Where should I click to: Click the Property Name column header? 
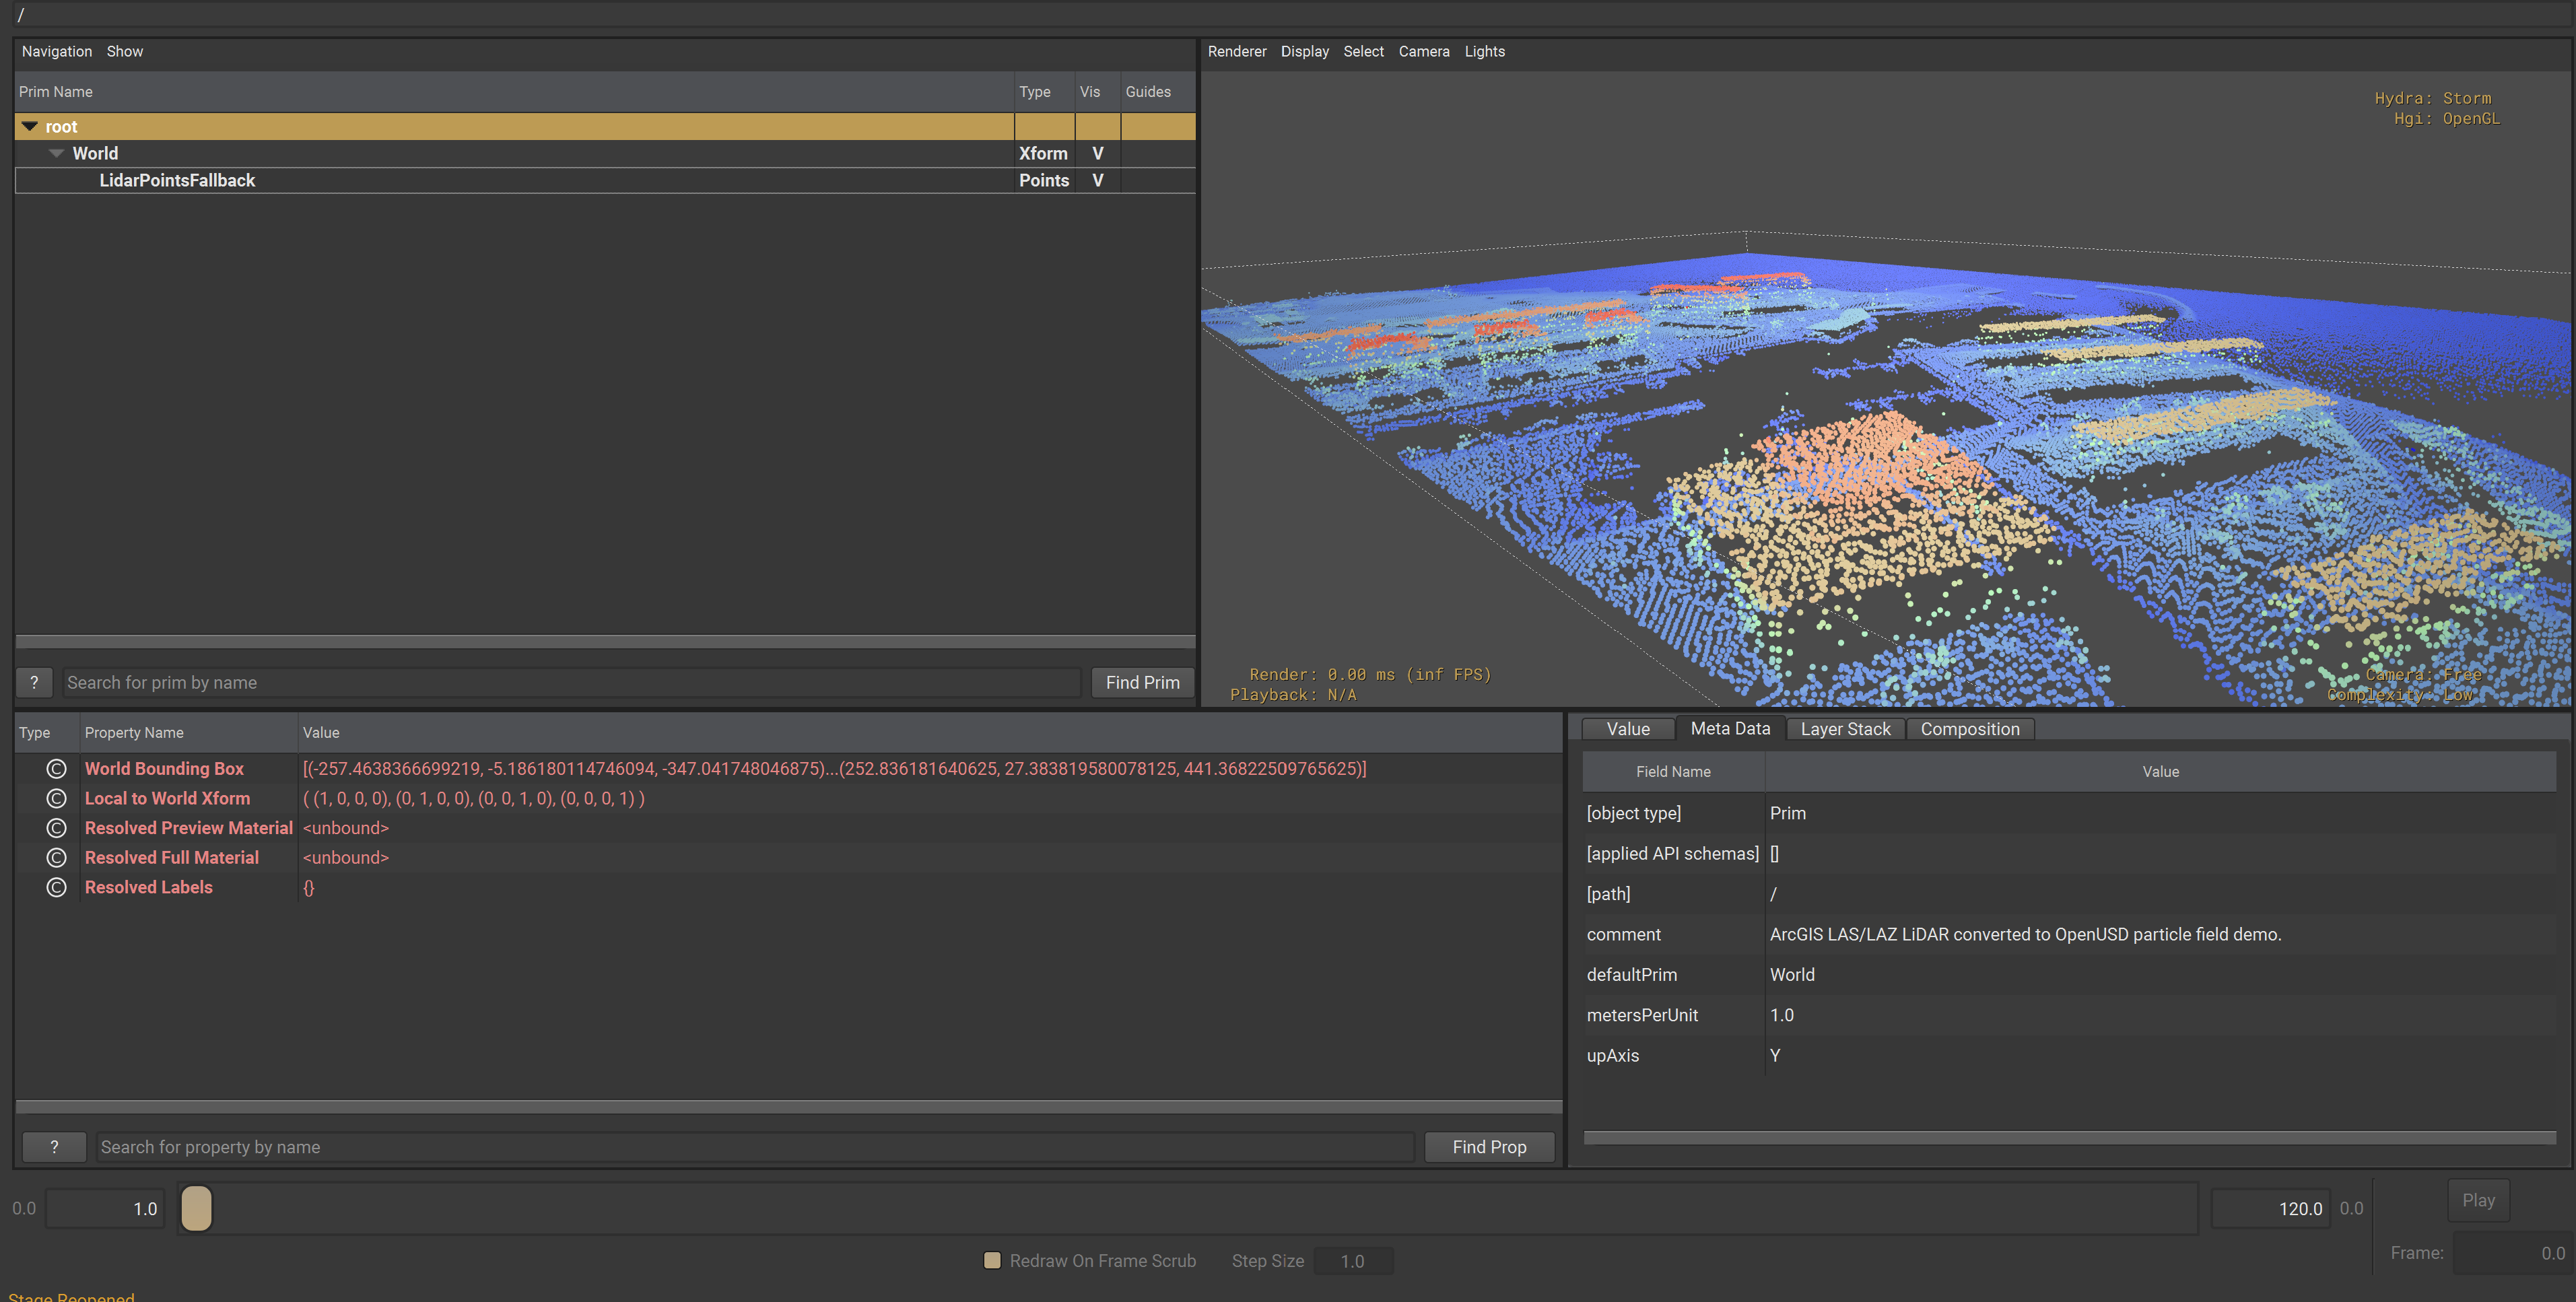point(189,732)
